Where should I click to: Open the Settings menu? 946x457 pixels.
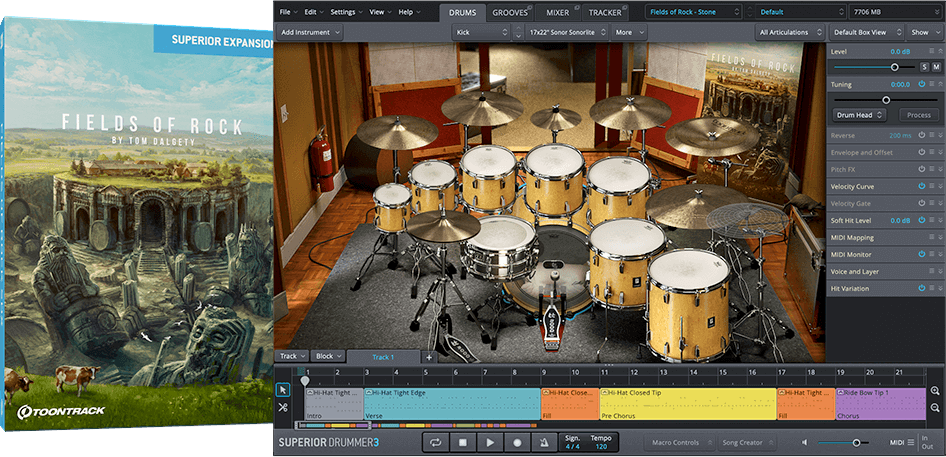pos(345,12)
